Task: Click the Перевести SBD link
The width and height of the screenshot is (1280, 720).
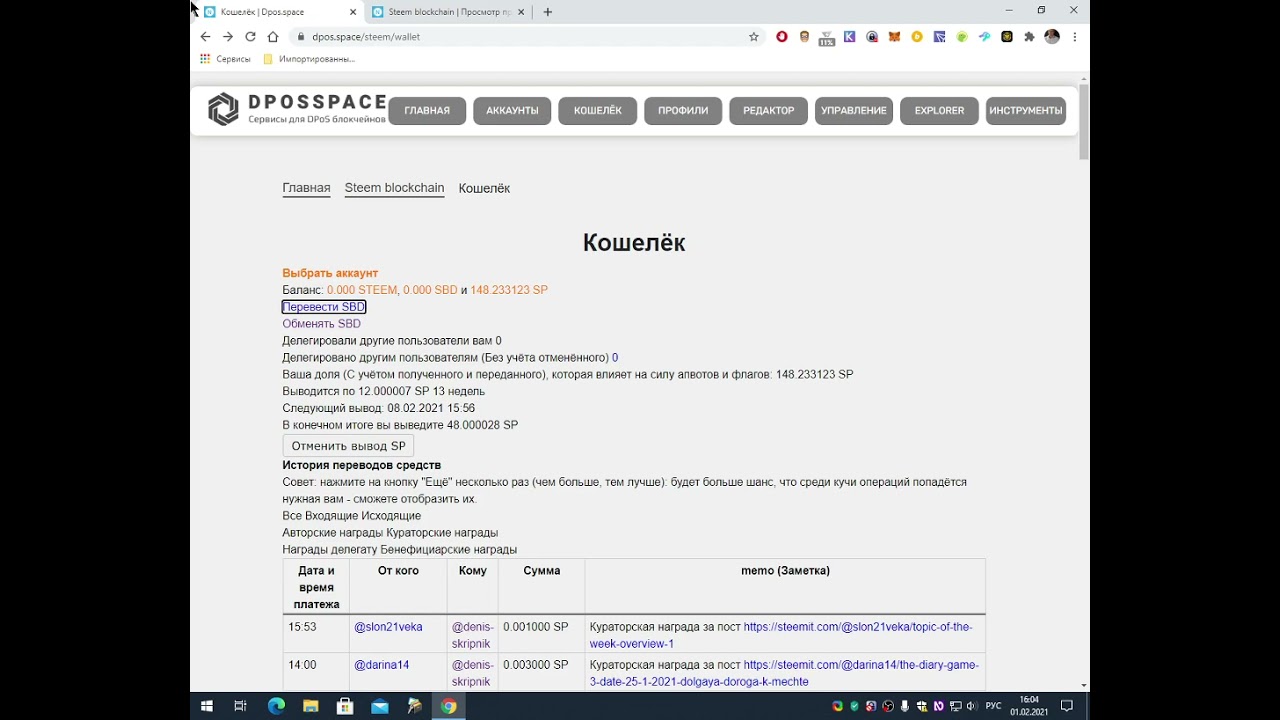Action: coord(324,307)
